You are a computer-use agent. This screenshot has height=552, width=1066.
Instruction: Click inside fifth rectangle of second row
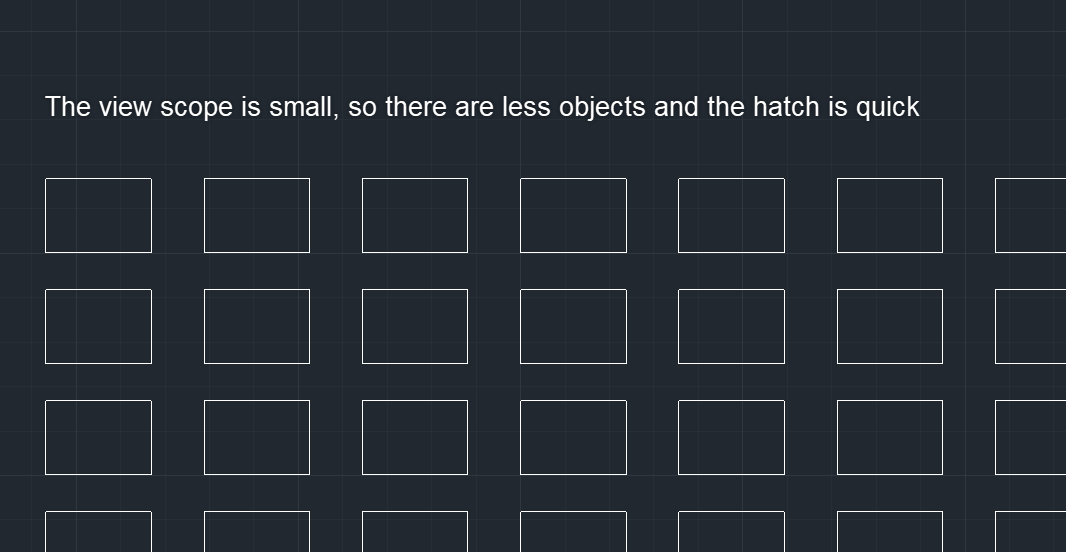click(x=732, y=326)
